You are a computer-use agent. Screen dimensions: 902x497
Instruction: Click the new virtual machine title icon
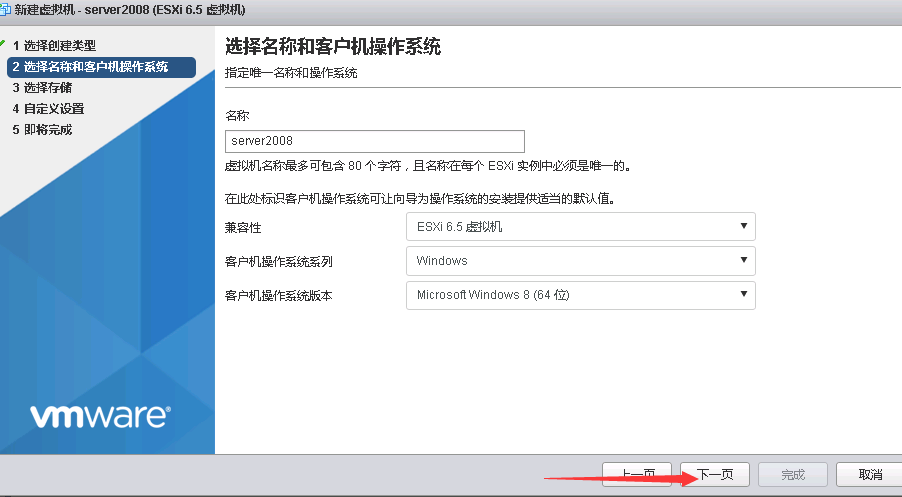pos(5,9)
